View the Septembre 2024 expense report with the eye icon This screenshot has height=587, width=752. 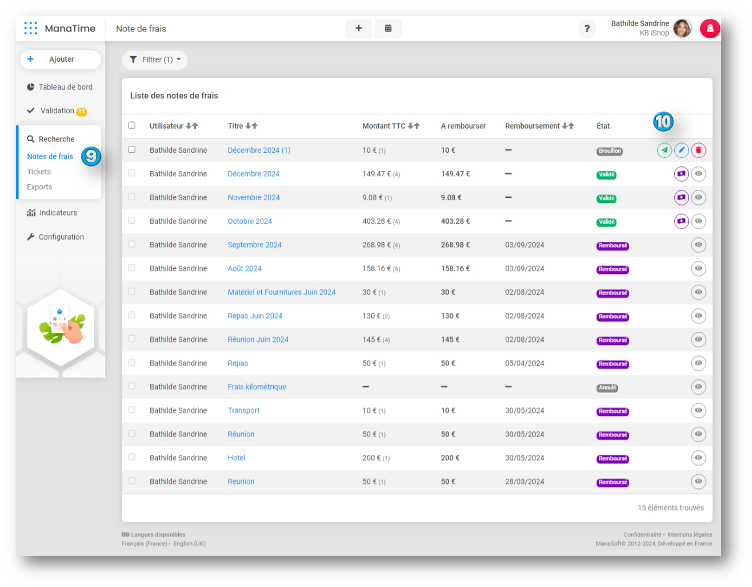698,245
